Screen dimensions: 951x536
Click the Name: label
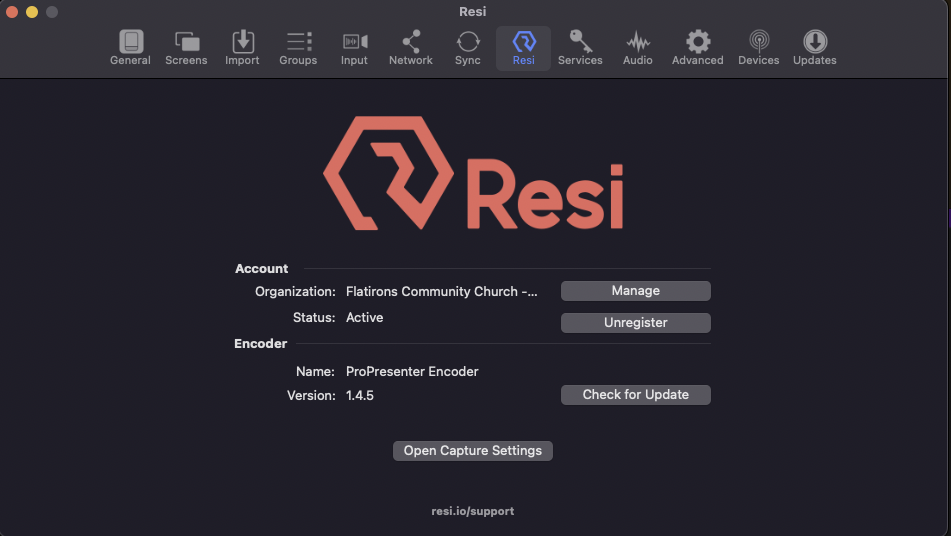(x=315, y=372)
